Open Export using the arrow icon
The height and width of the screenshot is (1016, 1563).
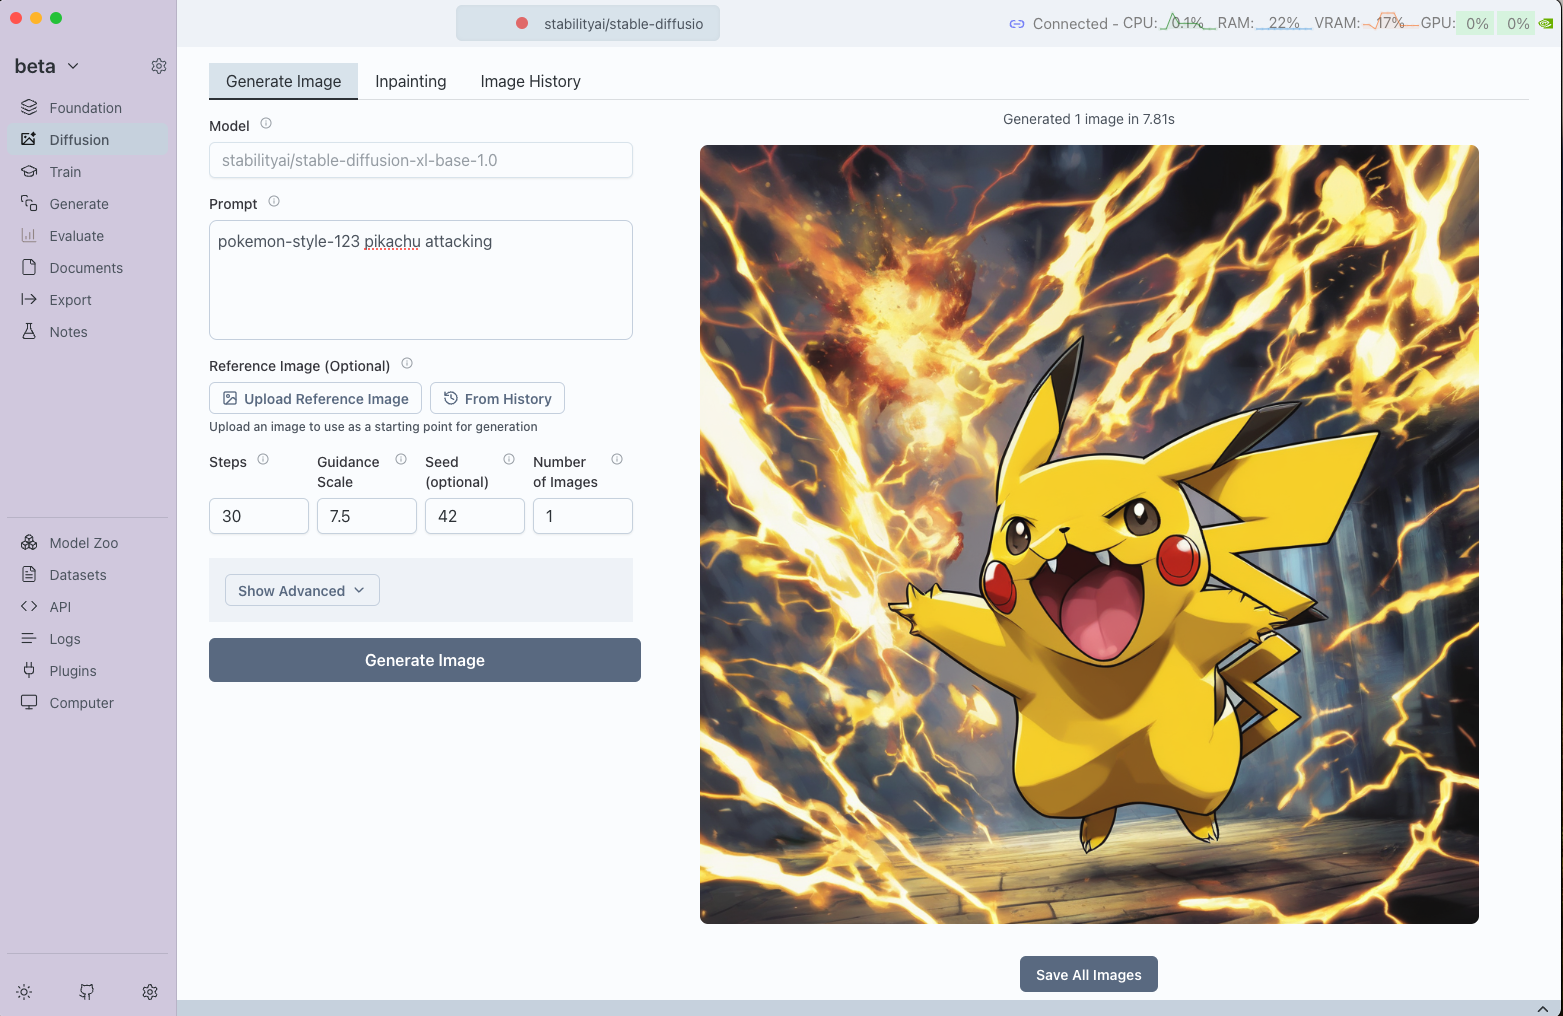coord(29,299)
